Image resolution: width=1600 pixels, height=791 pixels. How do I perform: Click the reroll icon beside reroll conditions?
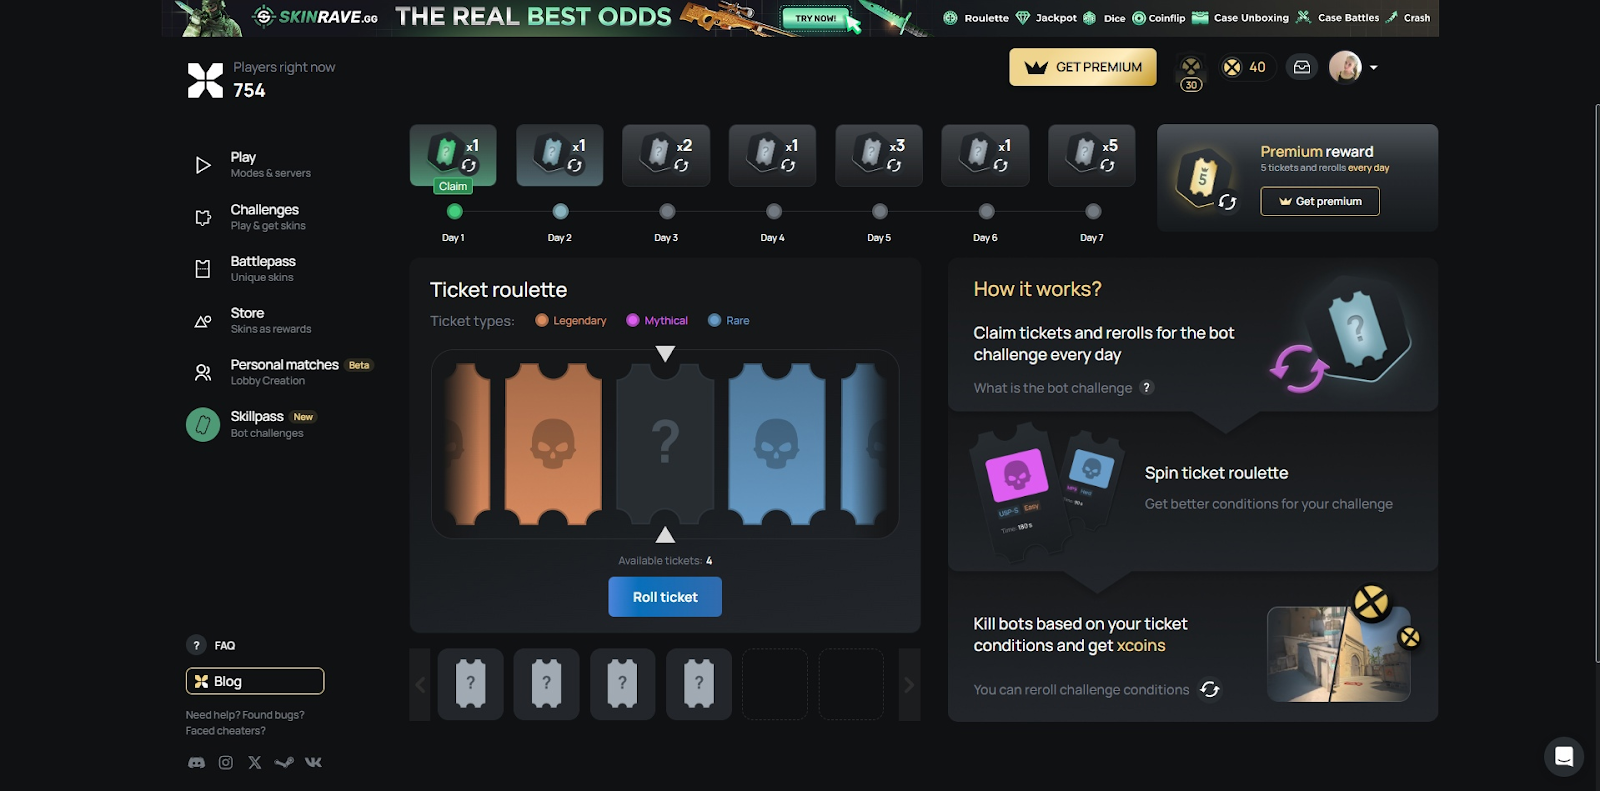1210,689
